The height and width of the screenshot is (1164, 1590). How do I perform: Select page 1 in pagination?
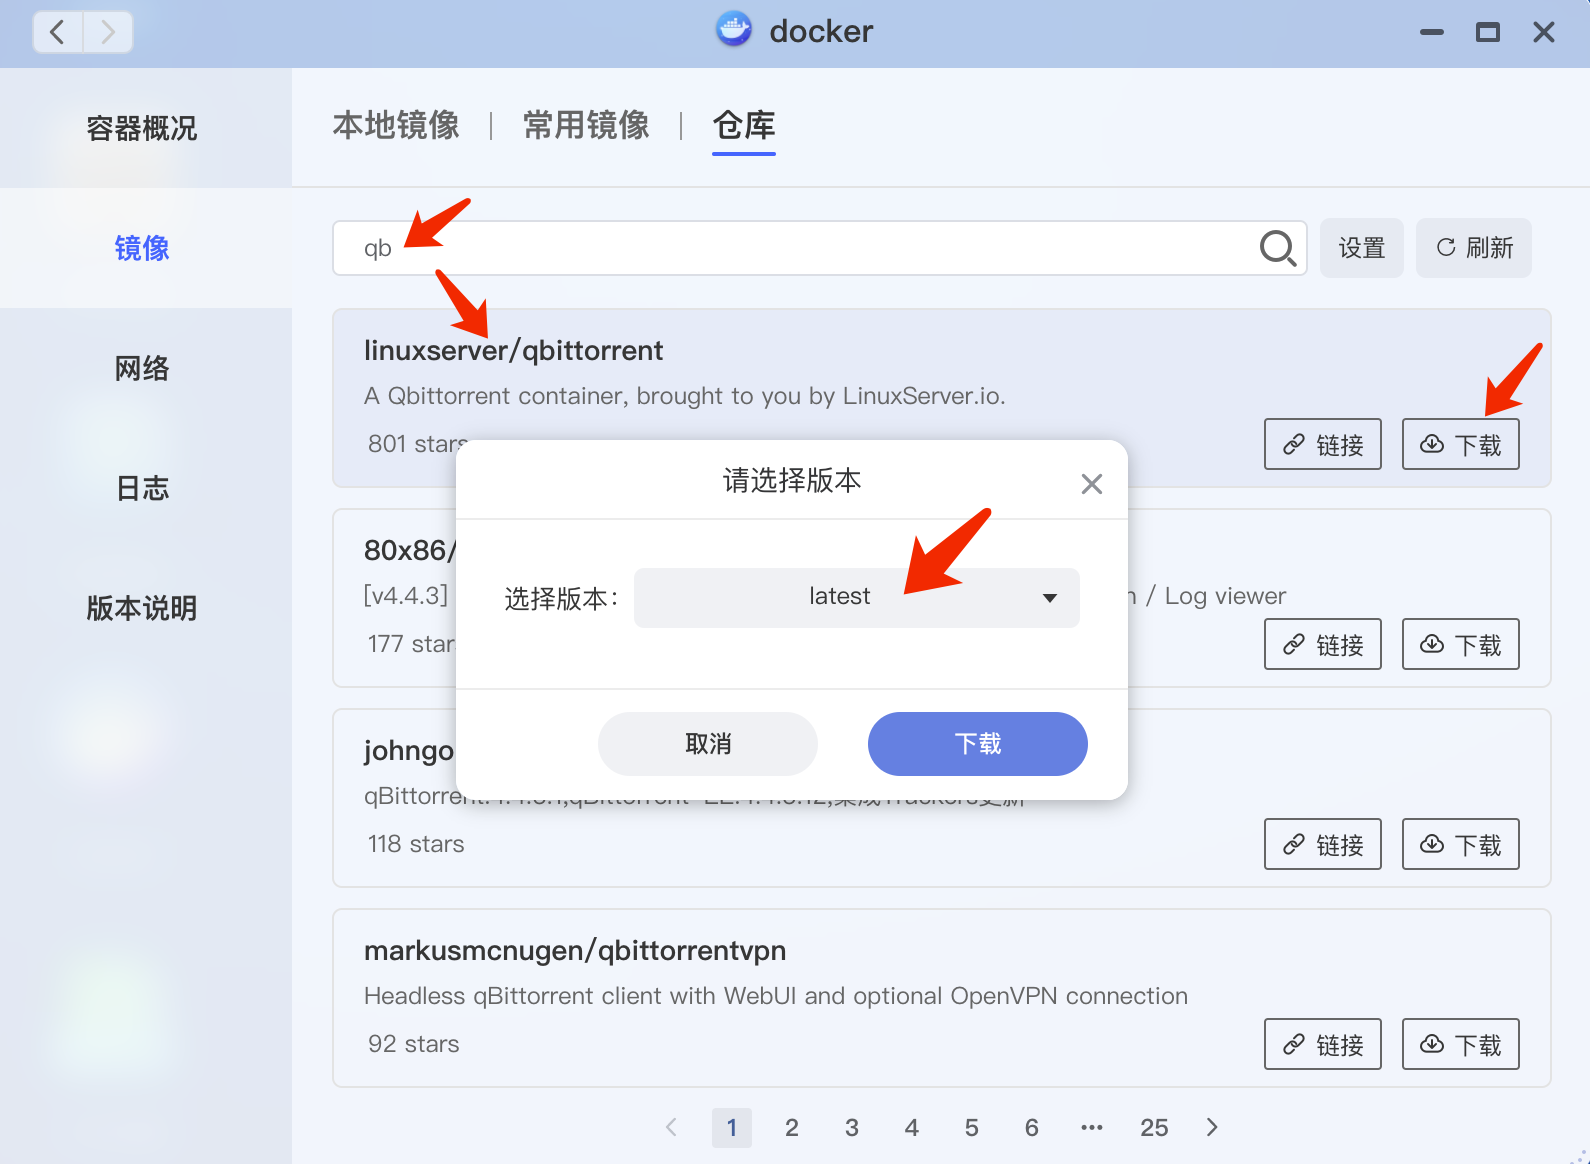[732, 1128]
